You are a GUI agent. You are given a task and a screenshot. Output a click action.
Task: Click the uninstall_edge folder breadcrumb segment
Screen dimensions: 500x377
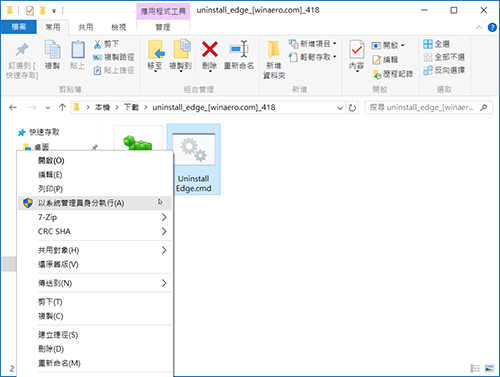(x=214, y=107)
